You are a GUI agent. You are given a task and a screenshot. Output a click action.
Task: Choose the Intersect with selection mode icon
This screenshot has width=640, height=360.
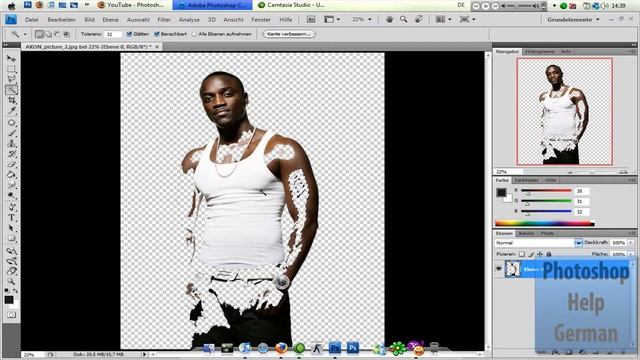point(66,34)
